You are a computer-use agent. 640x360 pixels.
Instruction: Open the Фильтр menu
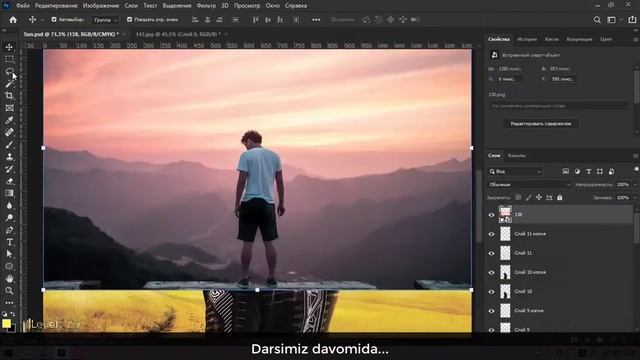206,6
